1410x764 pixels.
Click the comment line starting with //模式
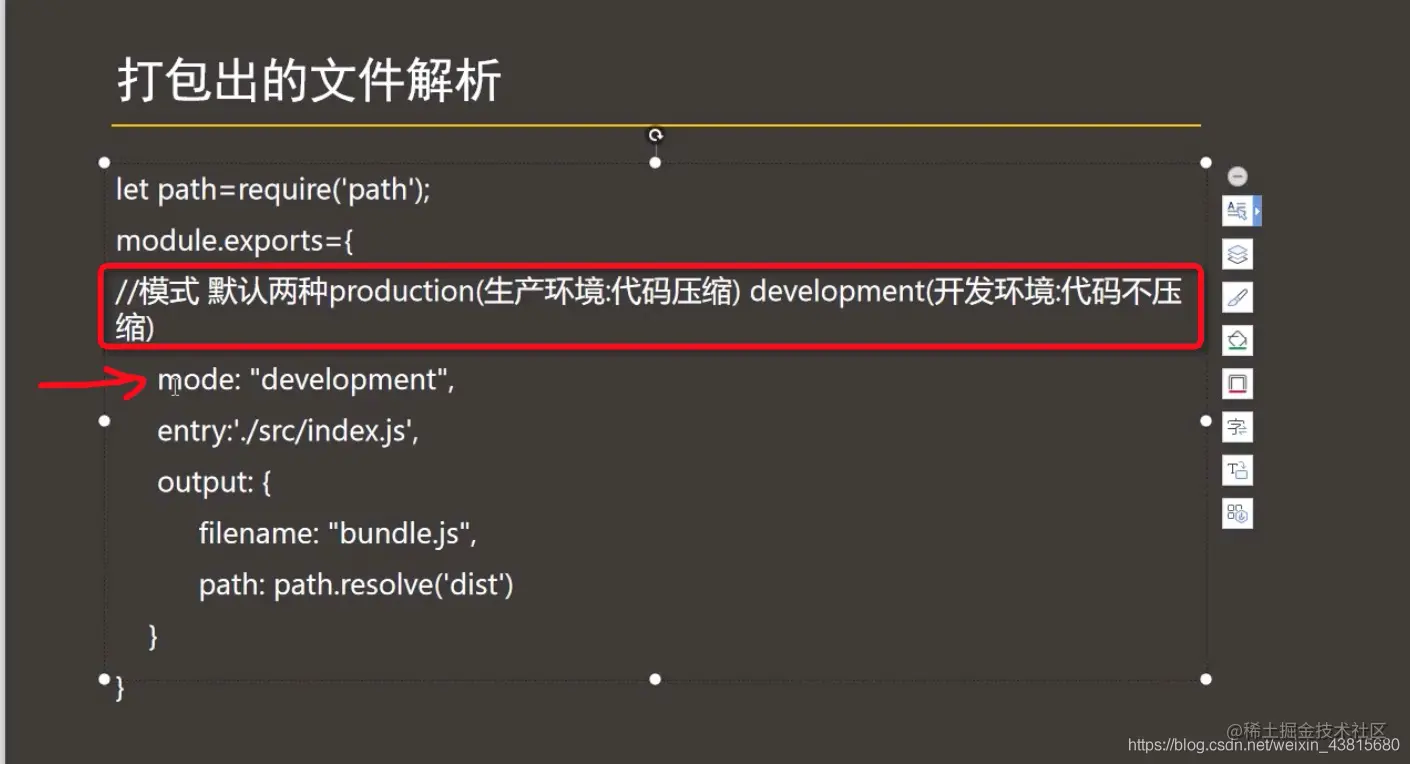[x=649, y=309]
